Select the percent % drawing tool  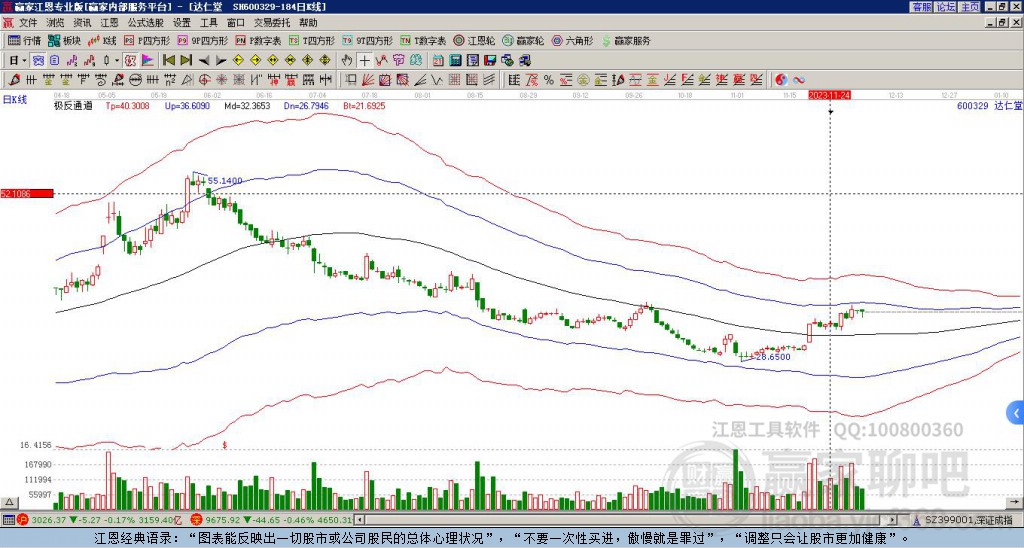point(549,80)
